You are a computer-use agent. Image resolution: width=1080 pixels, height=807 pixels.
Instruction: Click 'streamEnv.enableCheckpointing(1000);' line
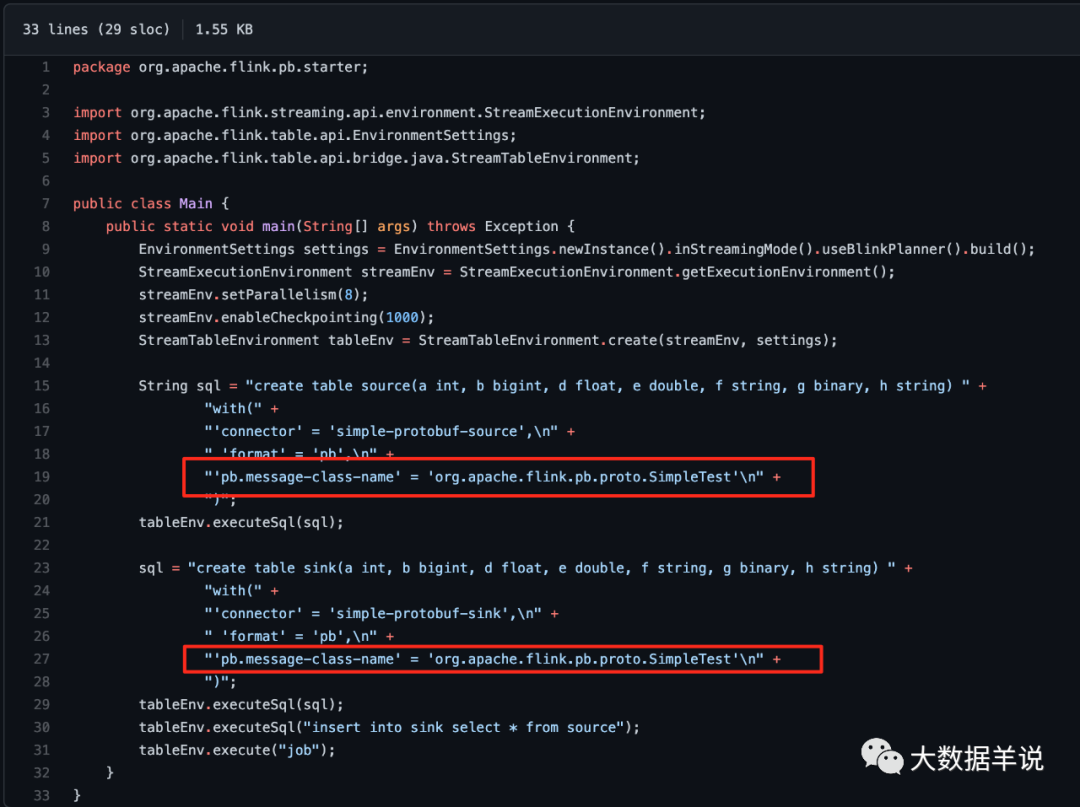tap(286, 317)
